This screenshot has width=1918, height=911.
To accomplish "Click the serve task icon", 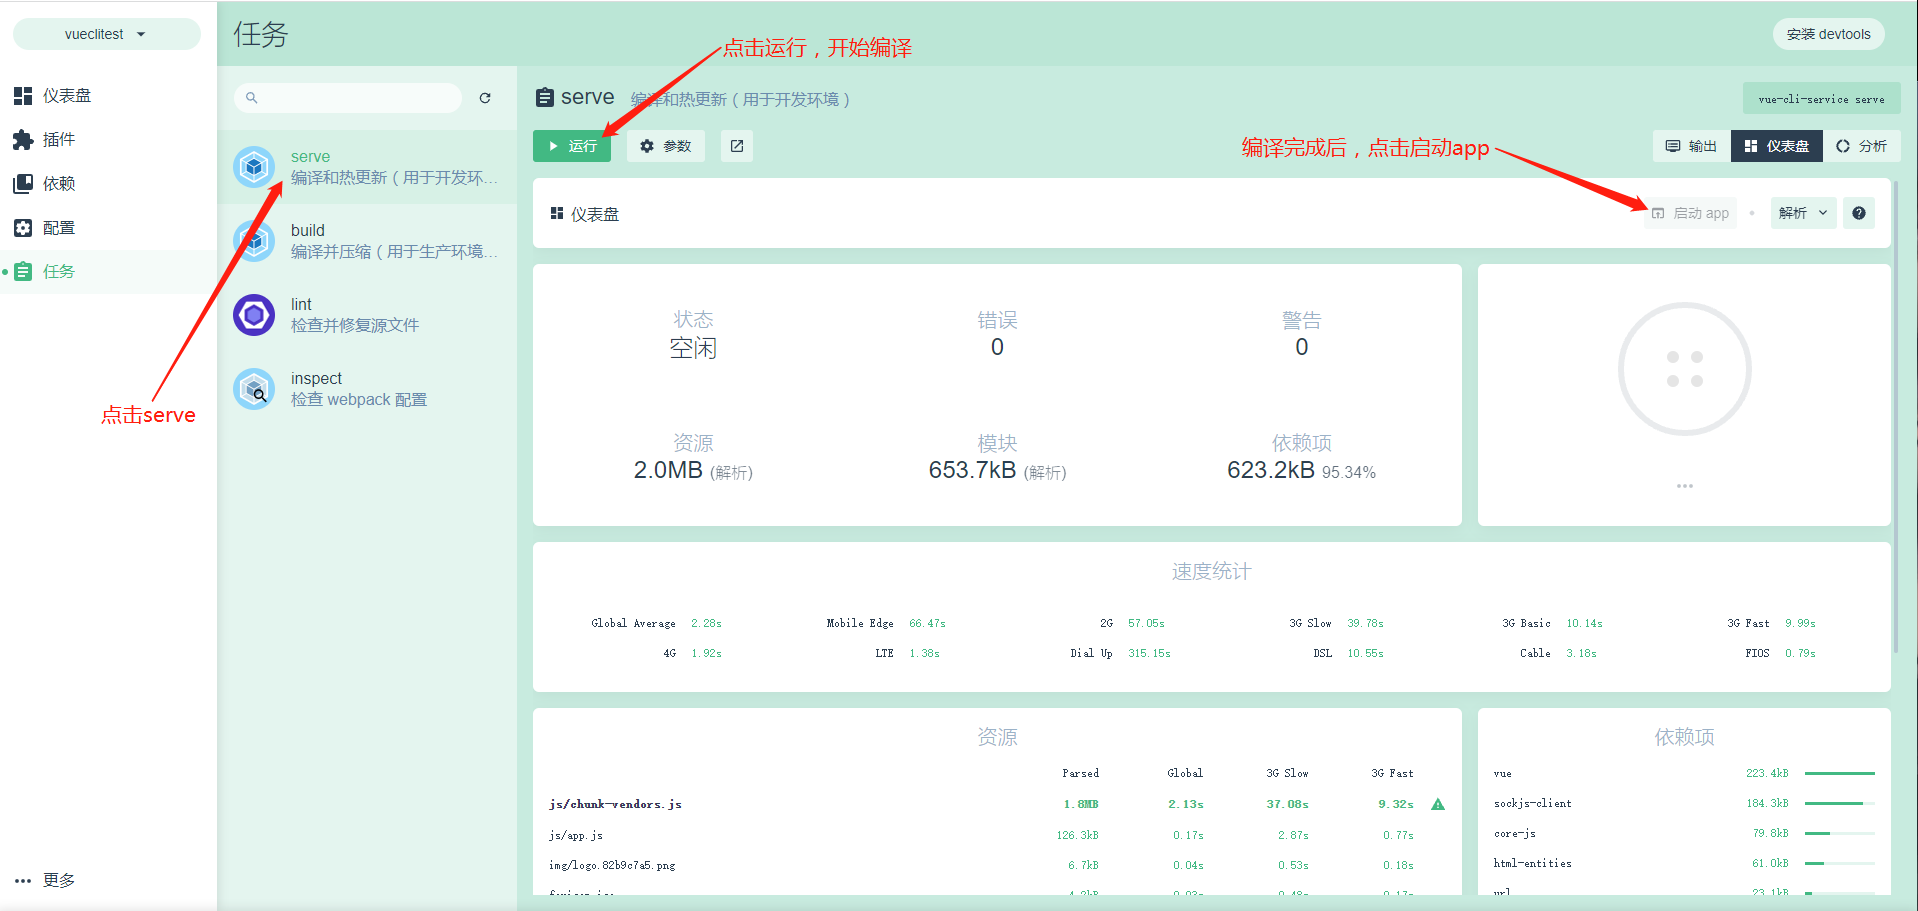I will 254,167.
